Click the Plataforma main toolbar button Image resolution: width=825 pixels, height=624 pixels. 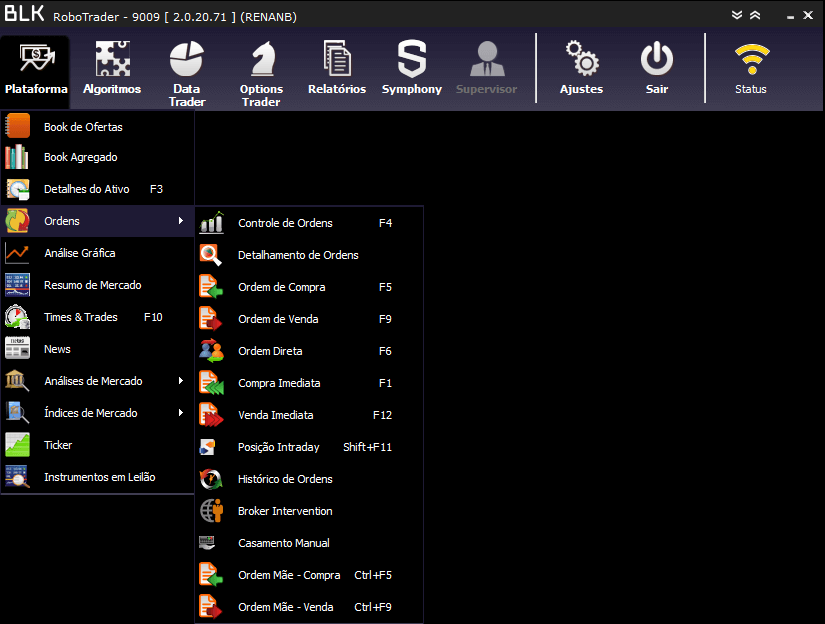[36, 68]
